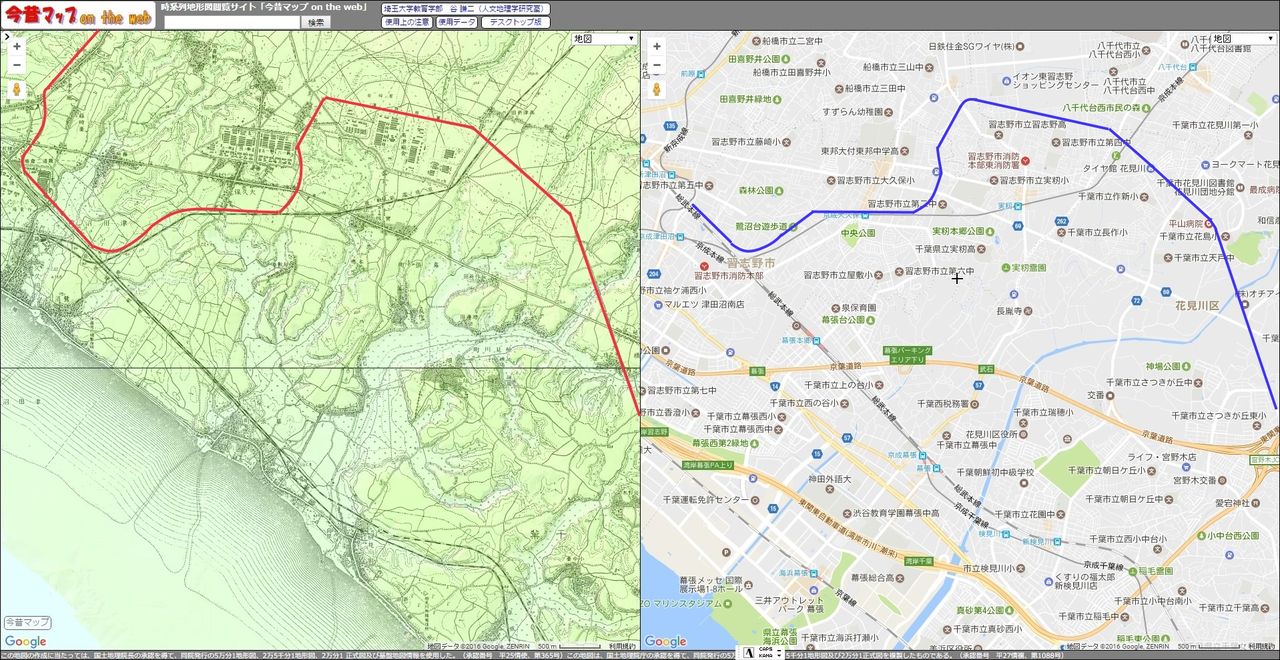Activate Street View pegman on left map

pos(16,90)
